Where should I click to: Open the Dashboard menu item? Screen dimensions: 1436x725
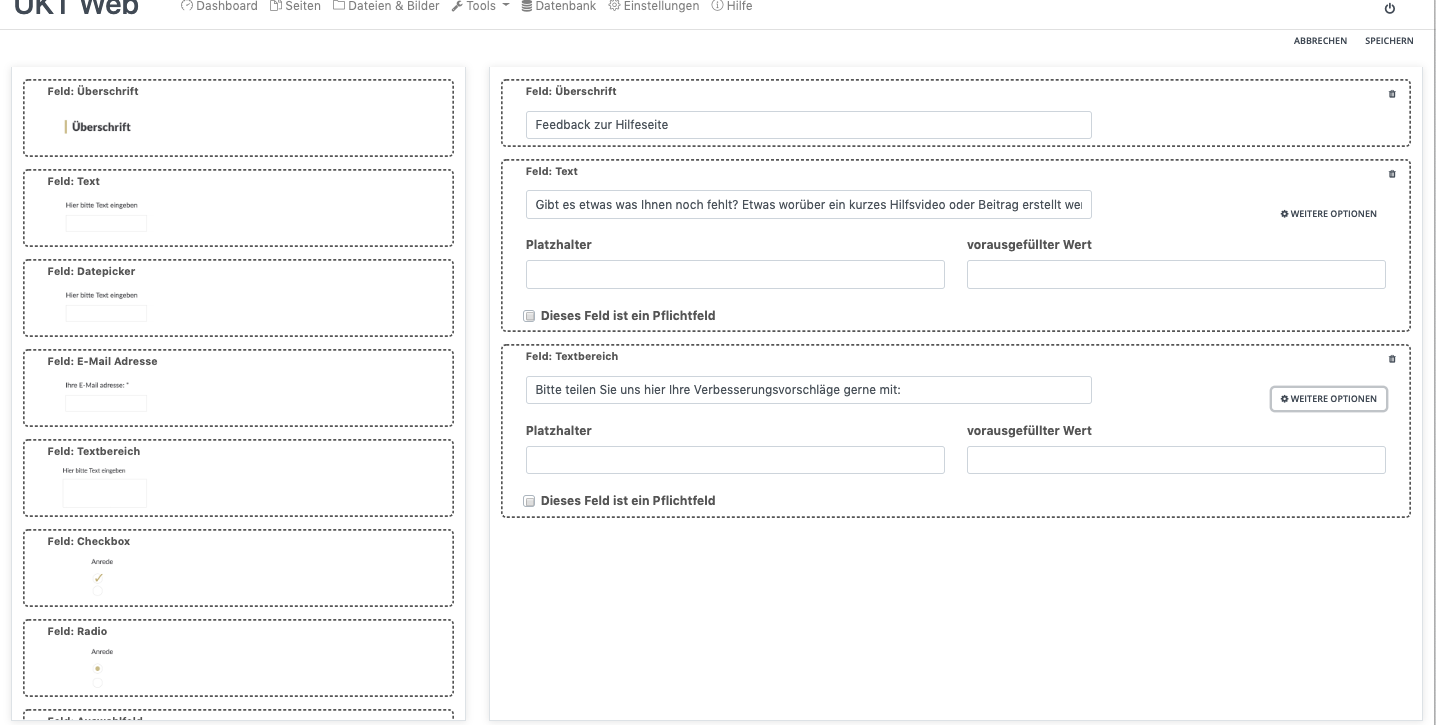219,6
